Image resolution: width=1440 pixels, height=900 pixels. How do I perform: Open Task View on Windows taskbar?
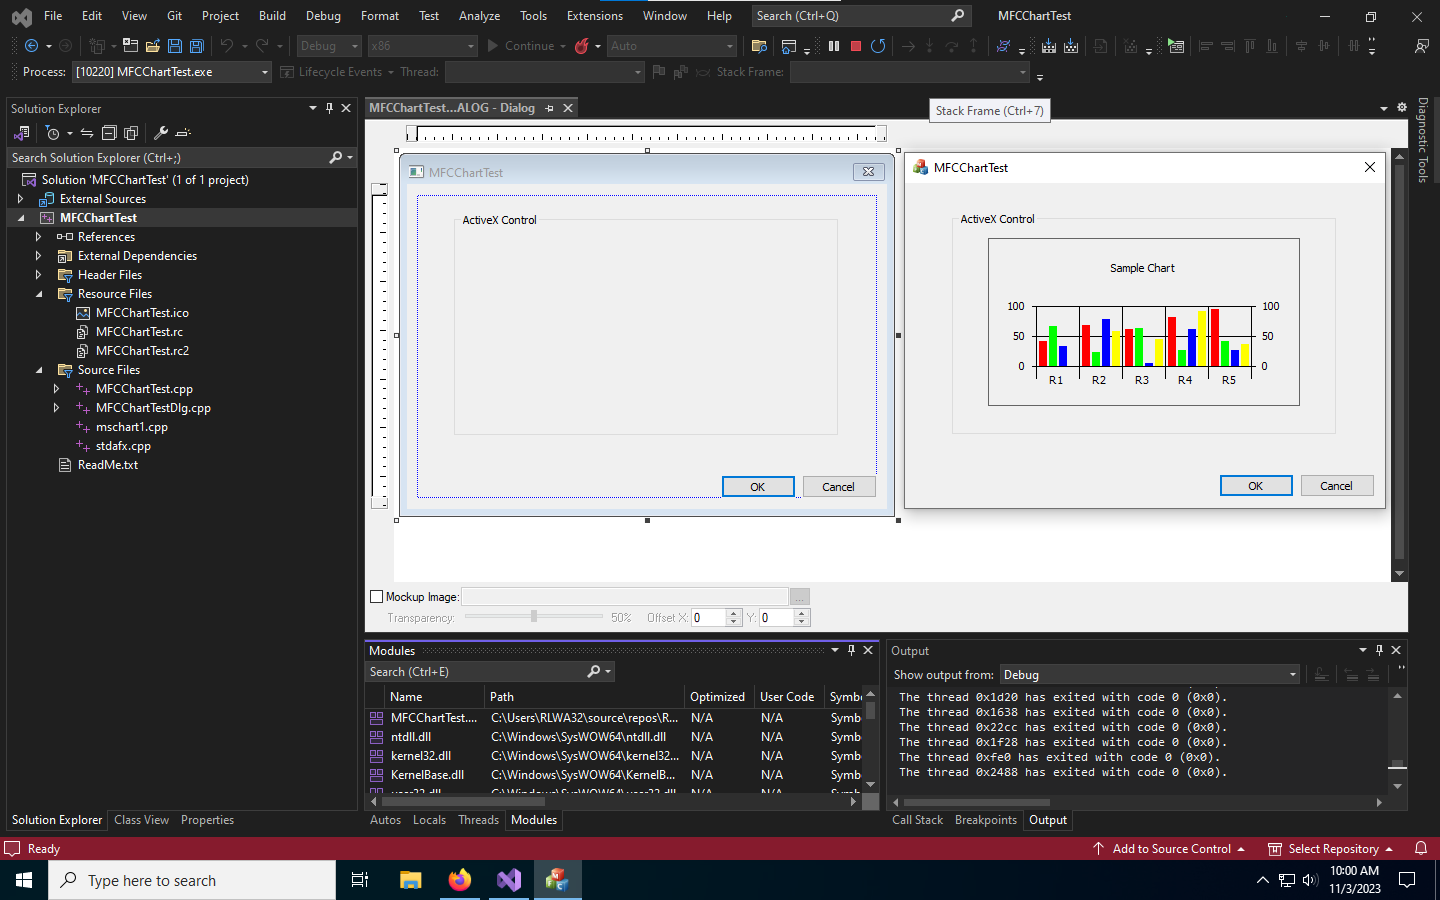click(360, 880)
